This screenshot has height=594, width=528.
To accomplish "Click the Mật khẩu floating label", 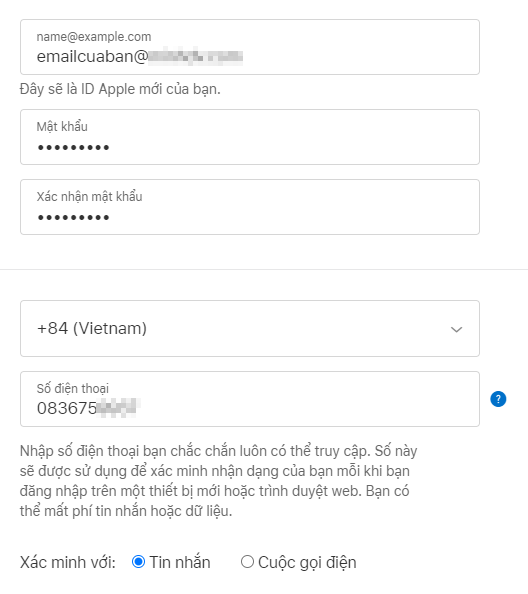I will (x=62, y=127).
